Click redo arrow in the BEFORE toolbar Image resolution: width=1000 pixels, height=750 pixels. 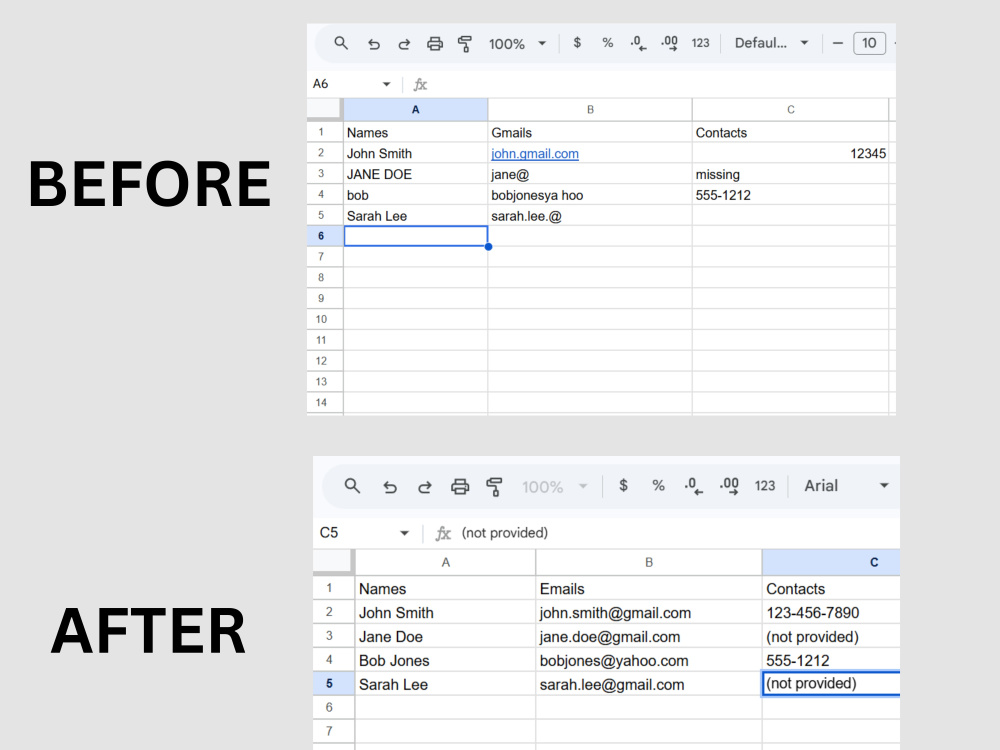pos(404,44)
